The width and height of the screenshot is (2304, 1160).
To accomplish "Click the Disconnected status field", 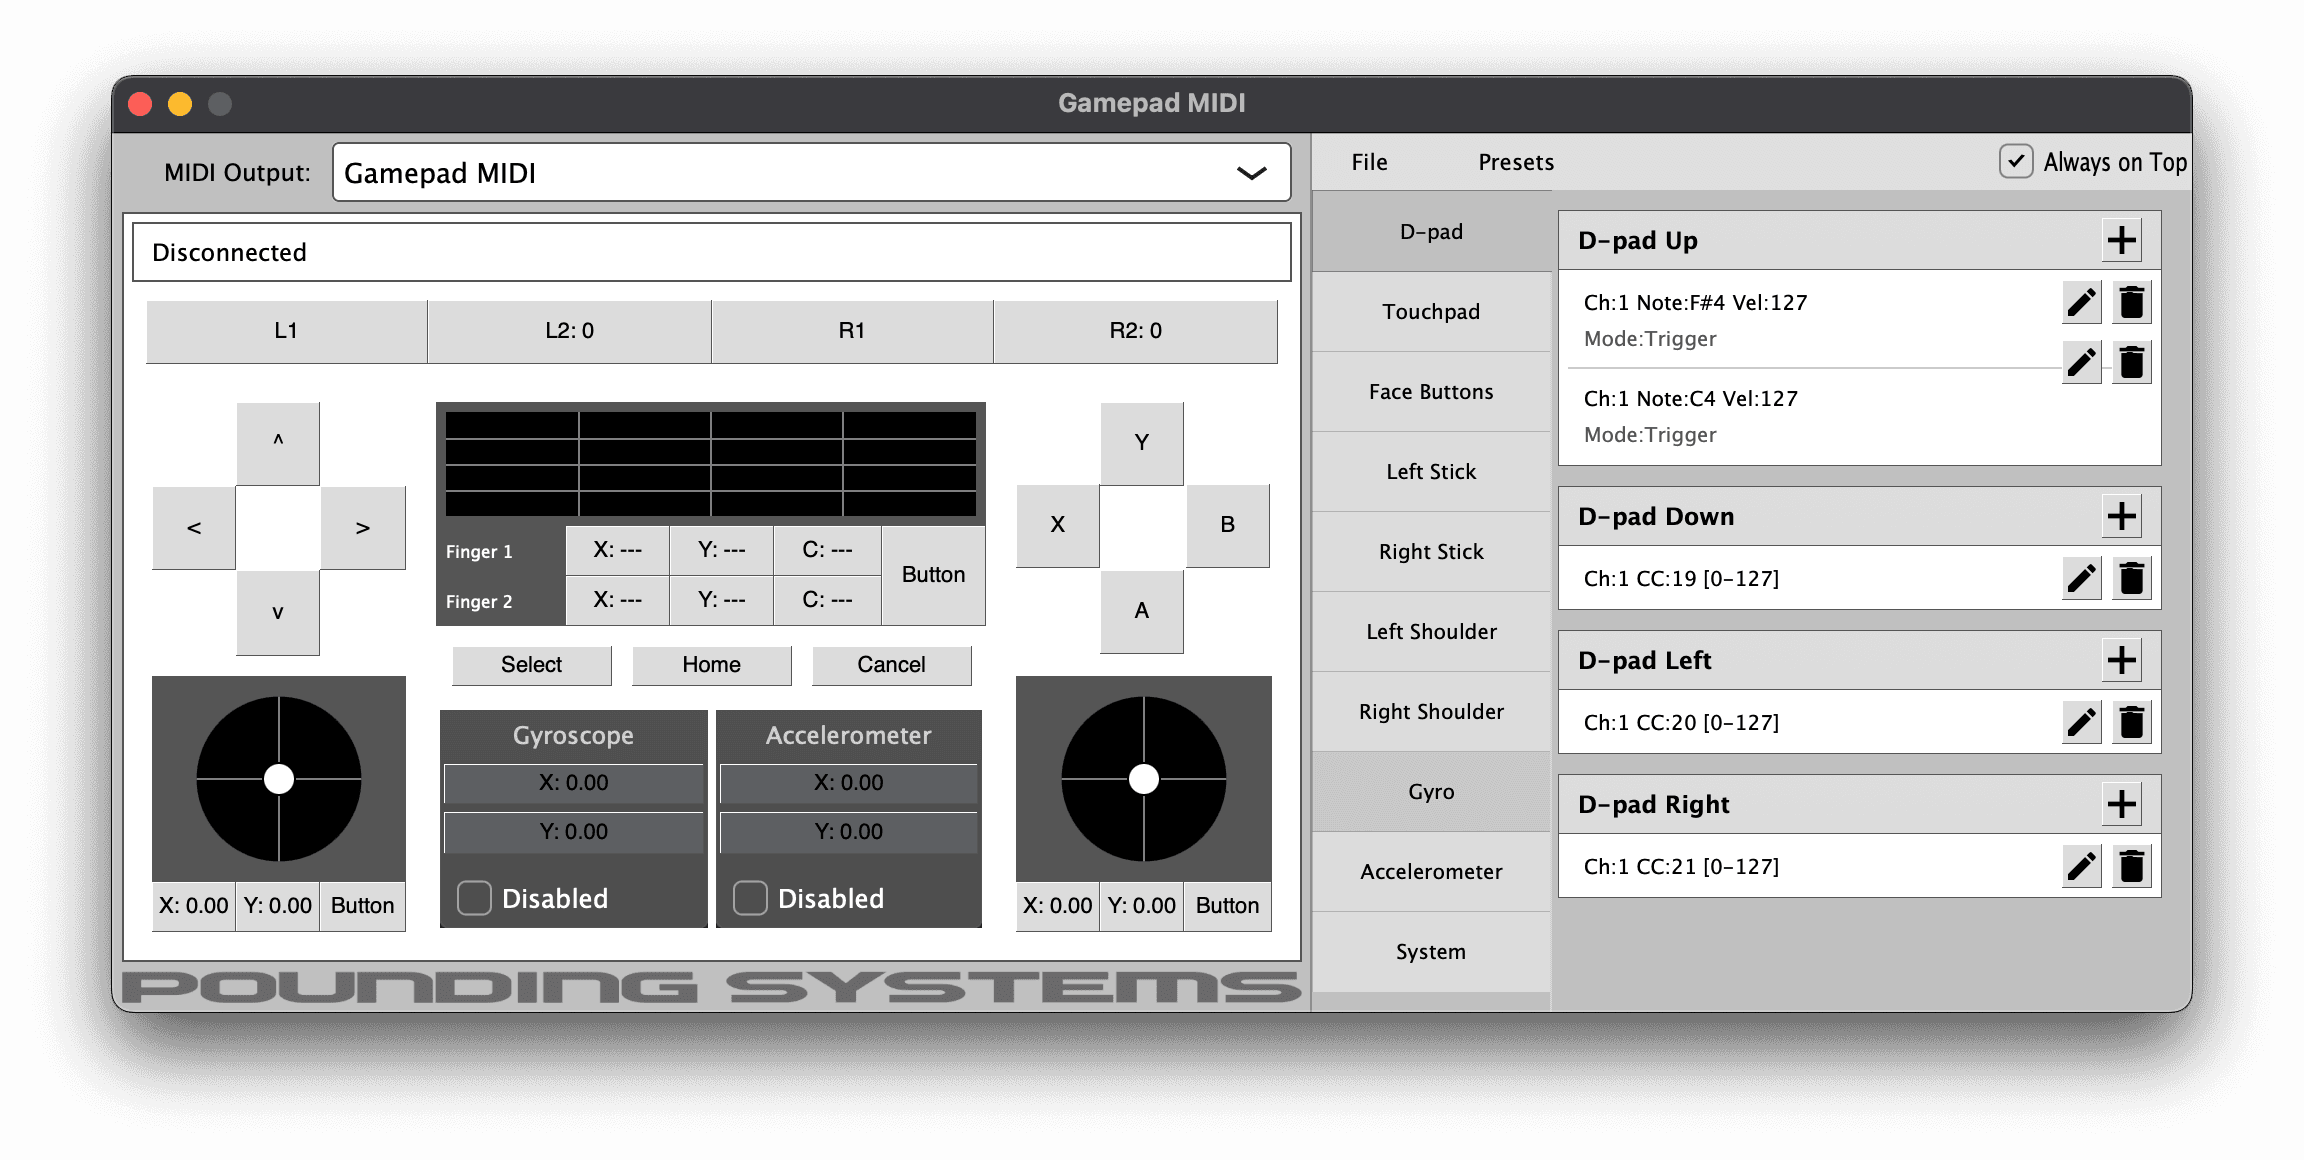I will point(710,252).
